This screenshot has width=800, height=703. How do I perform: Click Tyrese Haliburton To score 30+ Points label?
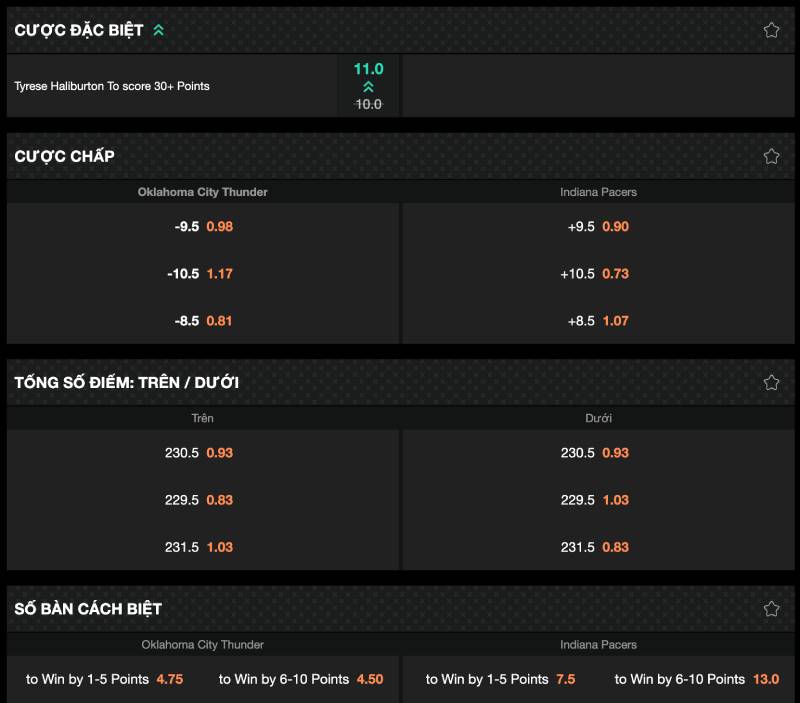(x=112, y=86)
